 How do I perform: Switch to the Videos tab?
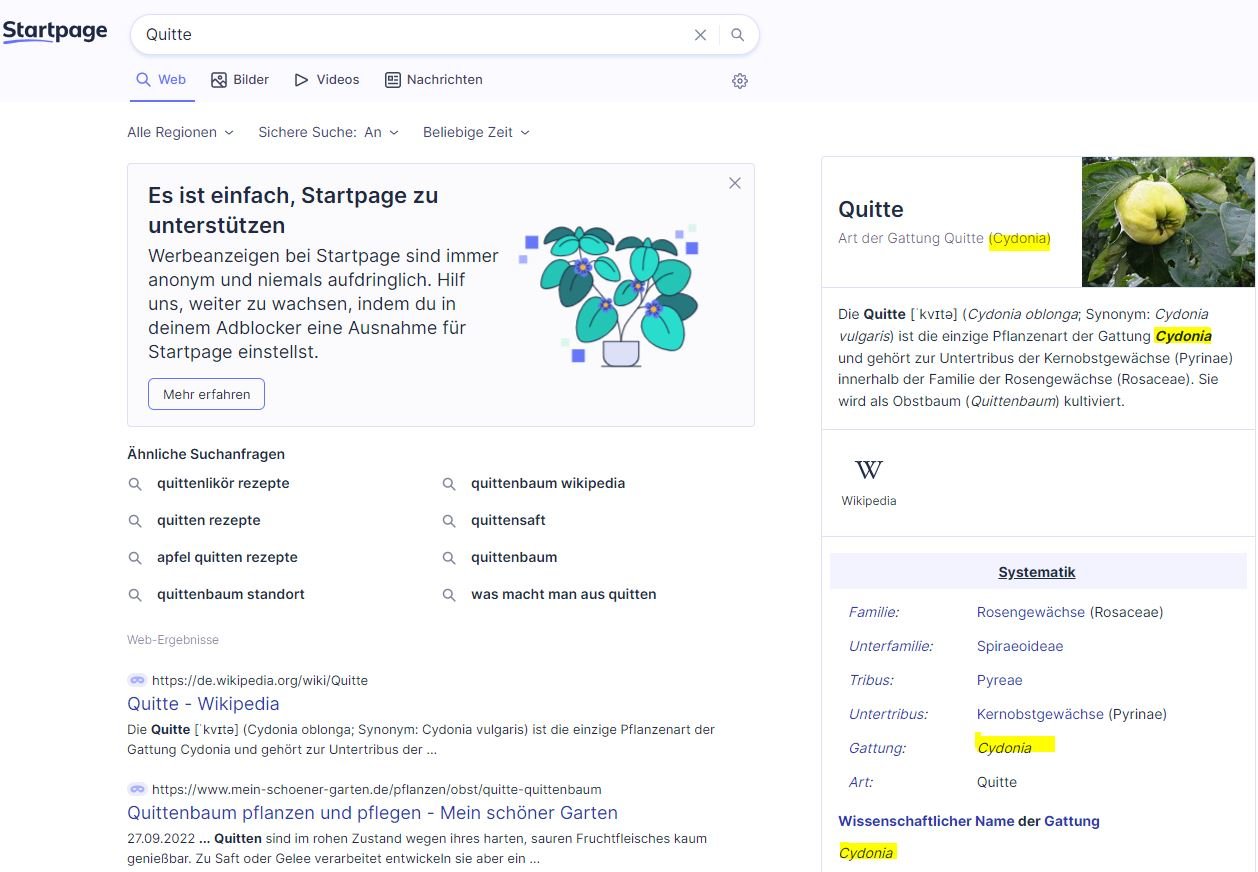click(x=327, y=80)
